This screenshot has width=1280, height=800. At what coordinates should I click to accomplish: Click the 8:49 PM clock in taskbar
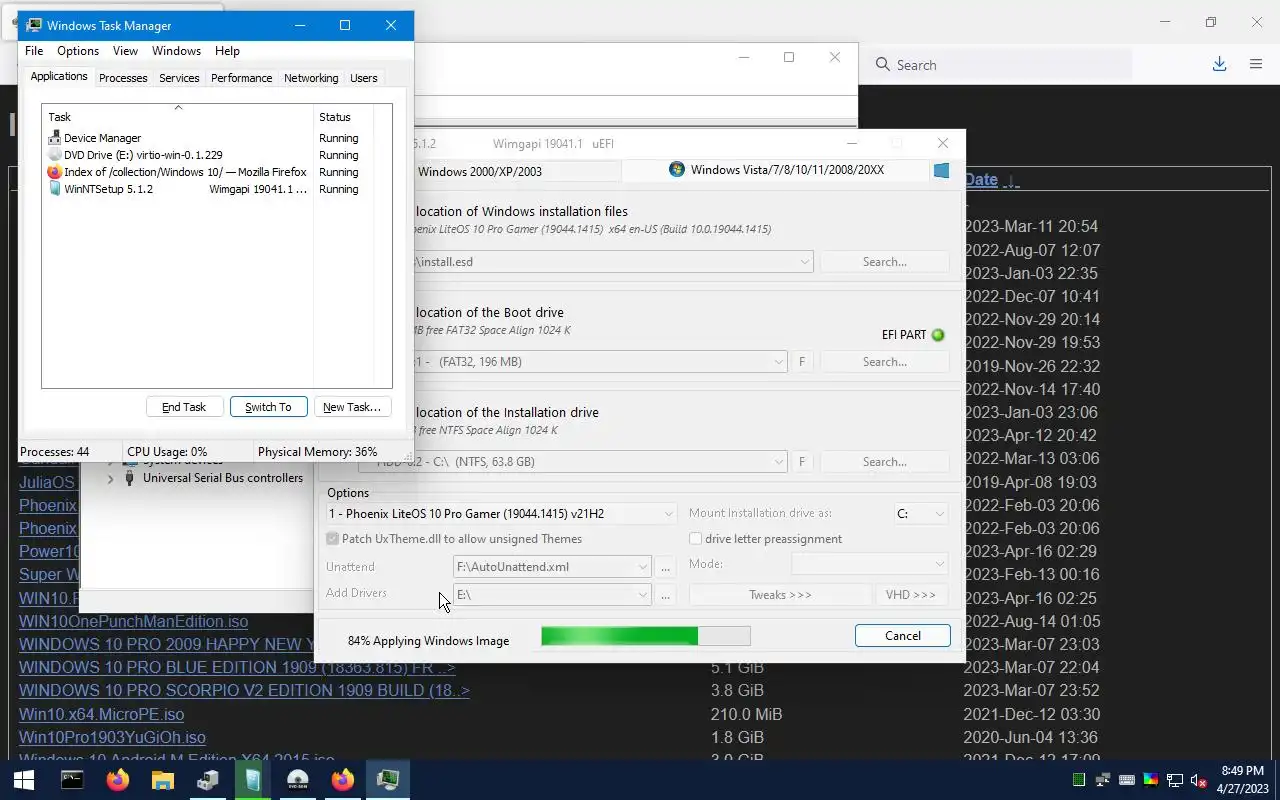tap(1242, 771)
